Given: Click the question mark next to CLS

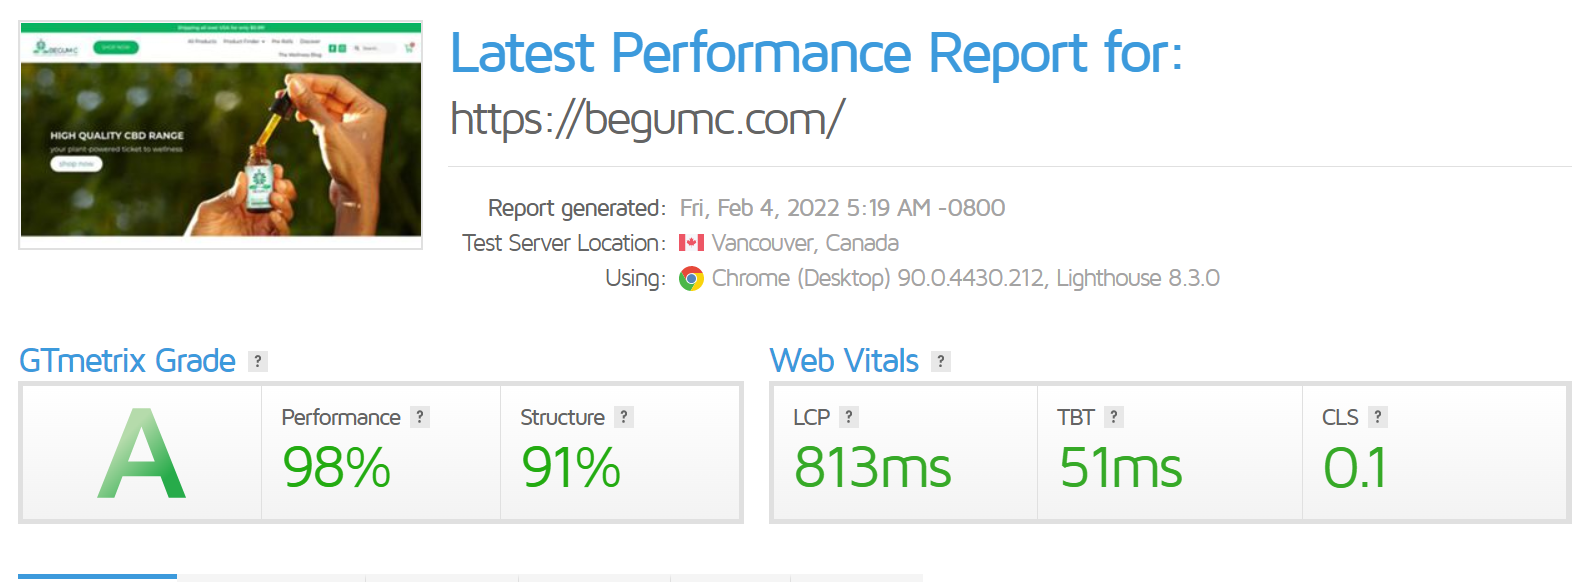Looking at the screenshot, I should [x=1377, y=417].
